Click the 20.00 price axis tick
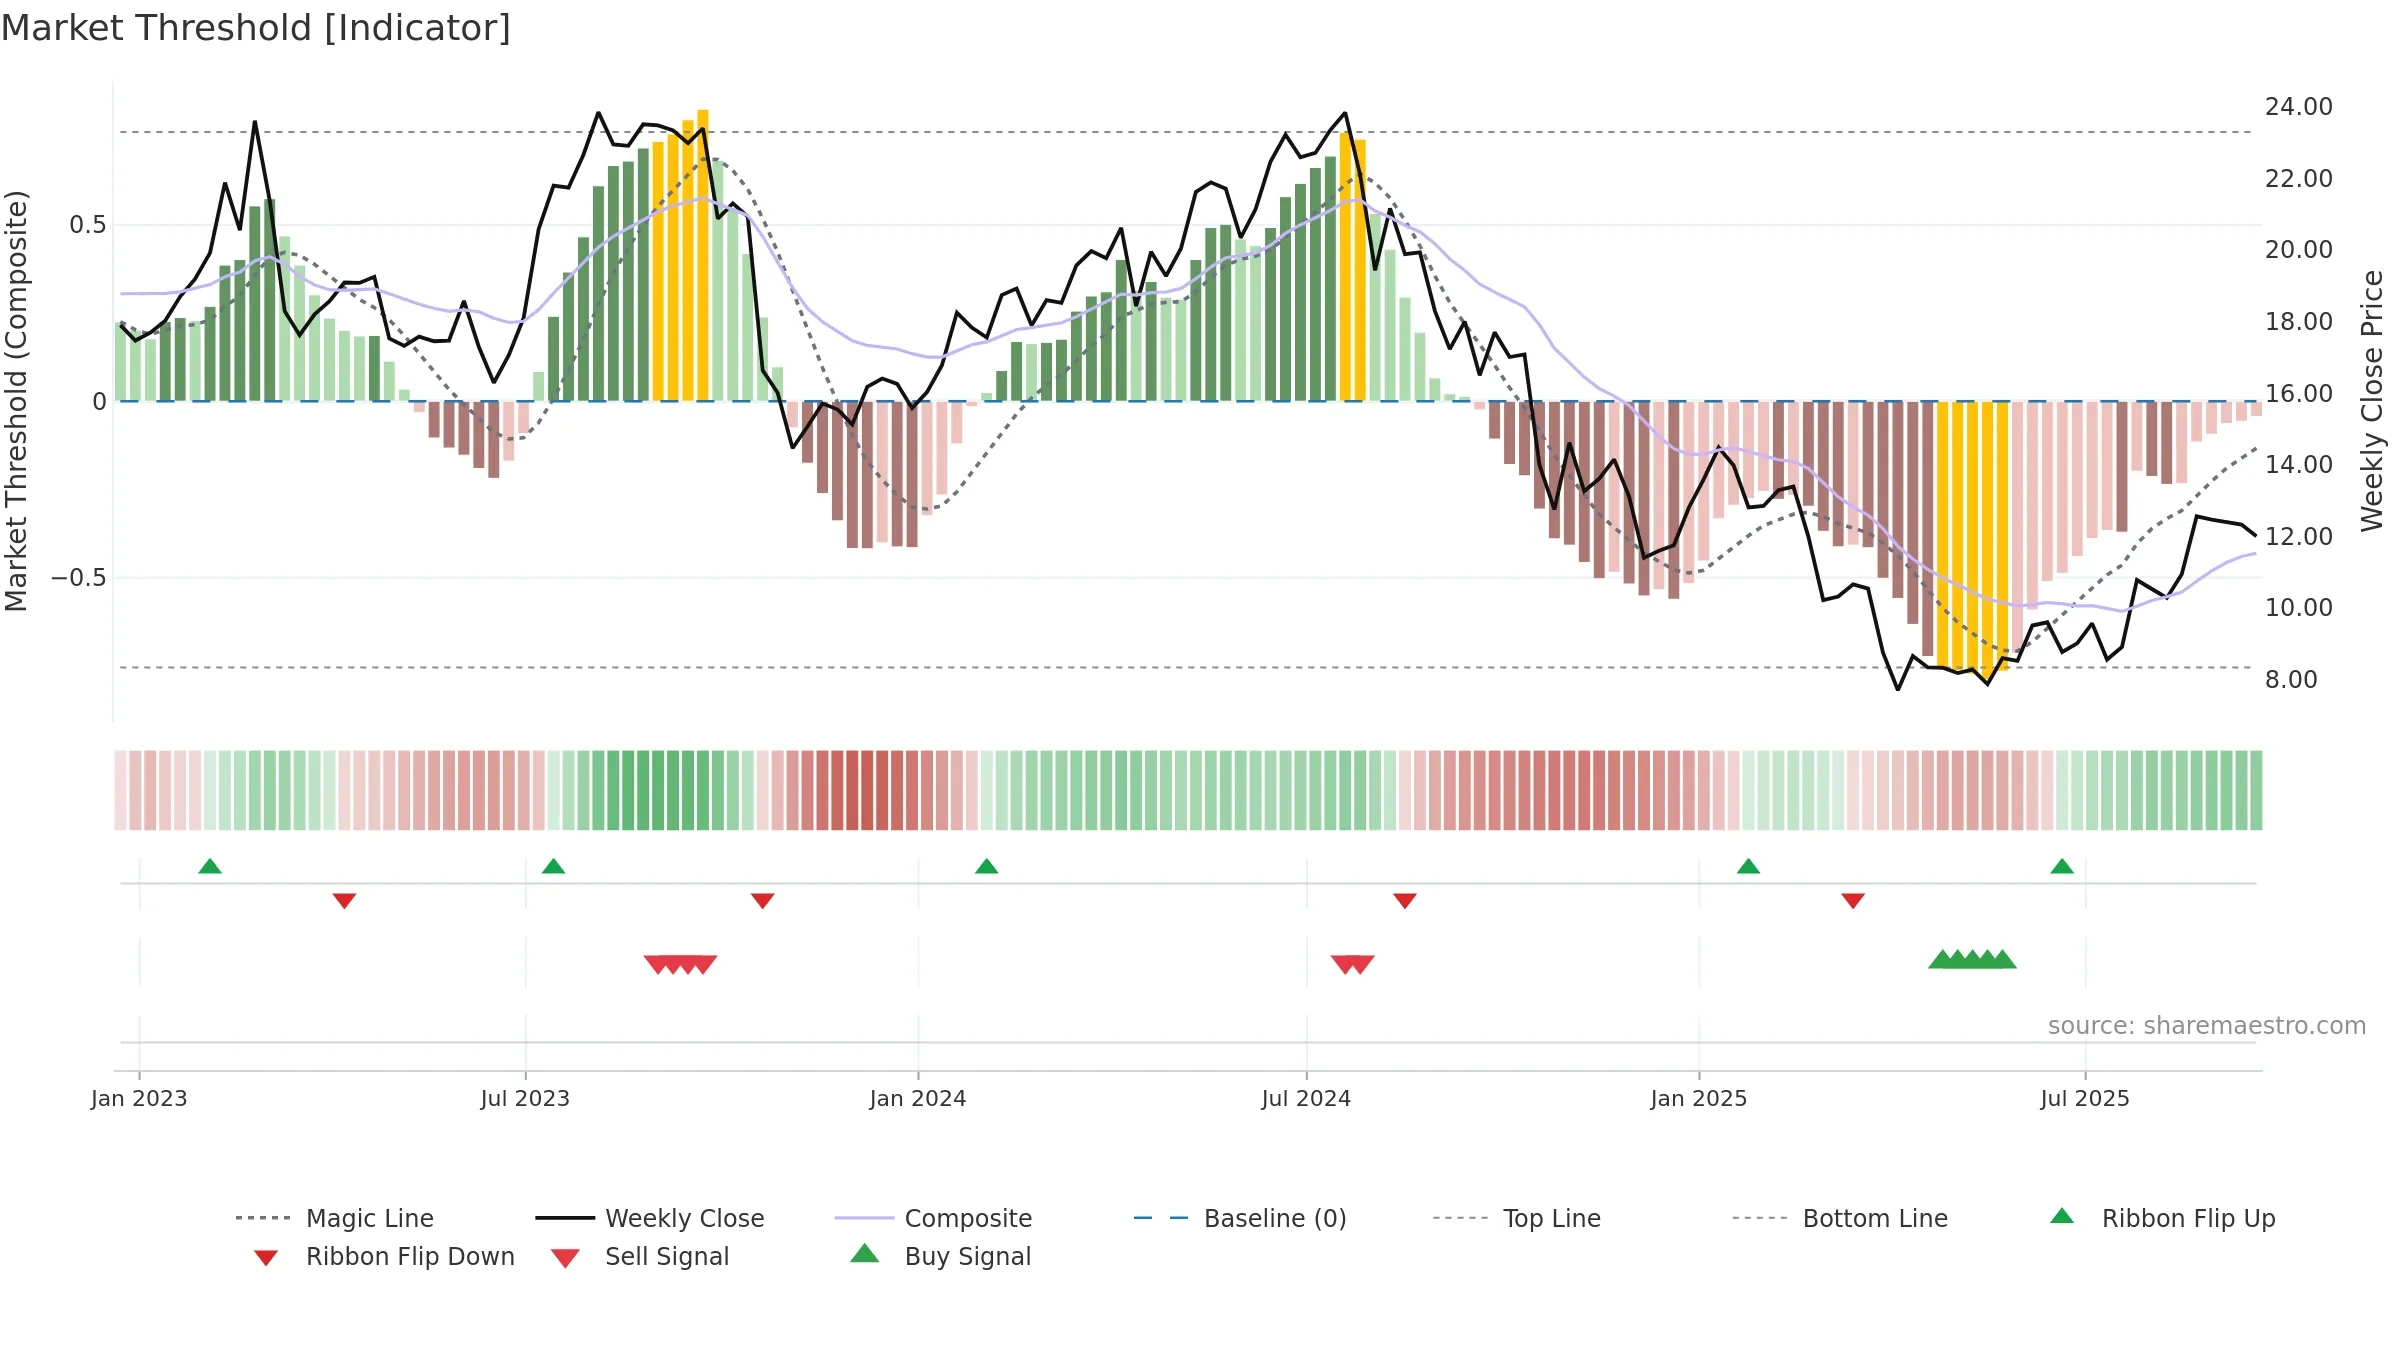This screenshot has width=2400, height=1350. click(x=2299, y=250)
